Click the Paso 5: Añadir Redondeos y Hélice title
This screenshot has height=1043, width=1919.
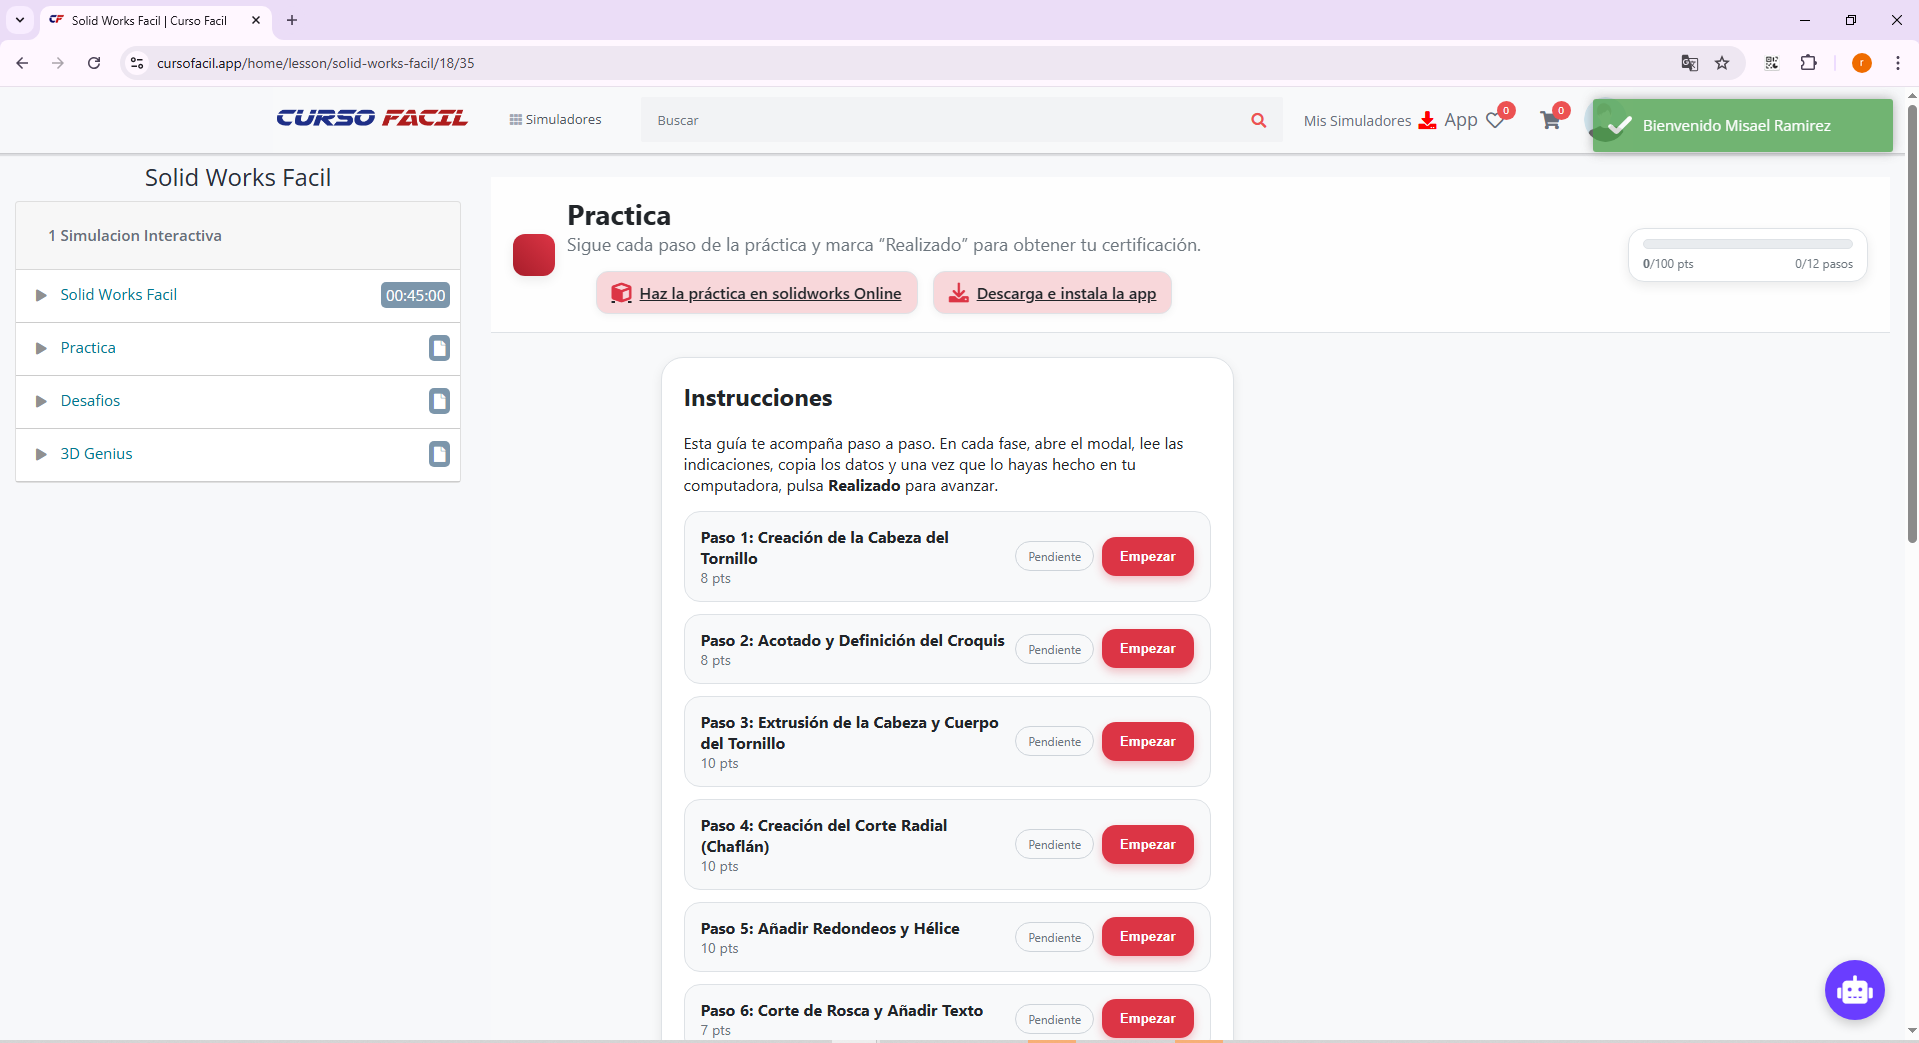pos(830,929)
